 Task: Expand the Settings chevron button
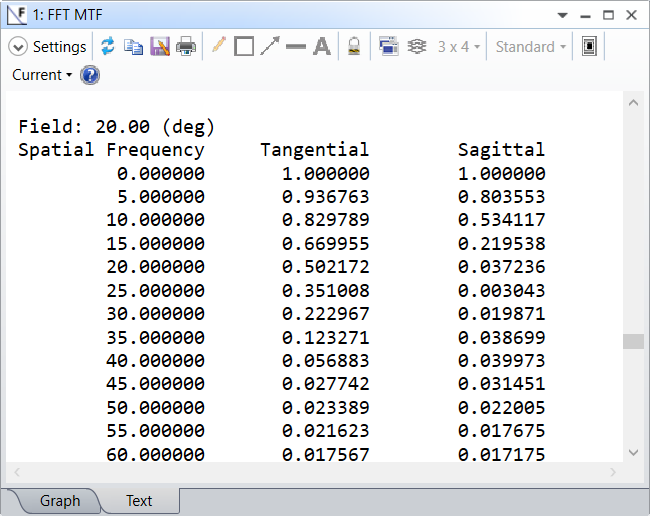(18, 47)
